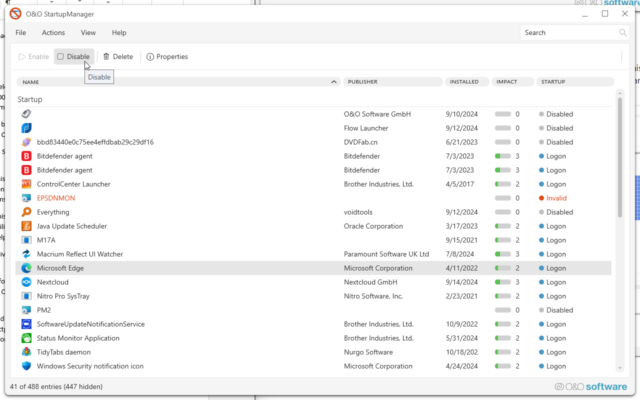Screen dimensions: 640x400
Task: Click Disabled status of PM2 row
Action: coord(556,310)
